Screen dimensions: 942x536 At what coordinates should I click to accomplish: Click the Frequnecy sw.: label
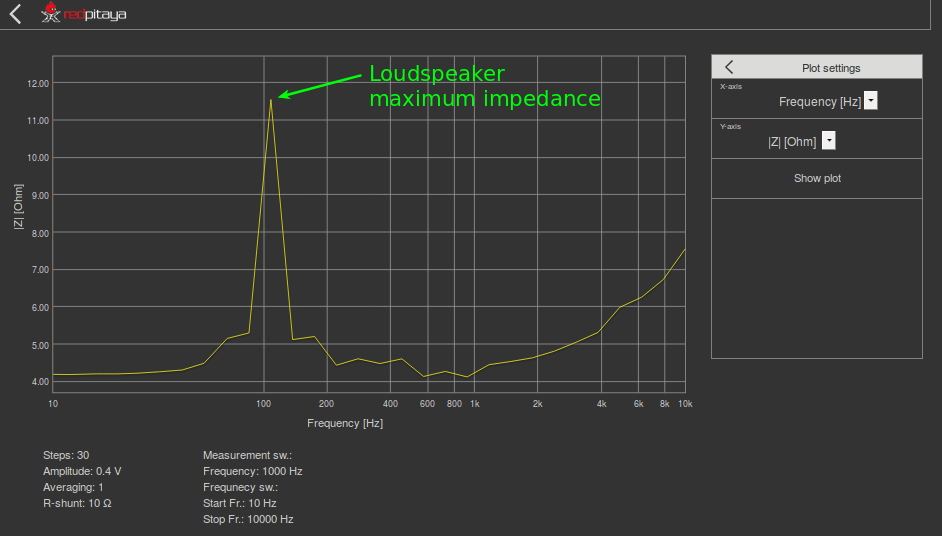240,487
